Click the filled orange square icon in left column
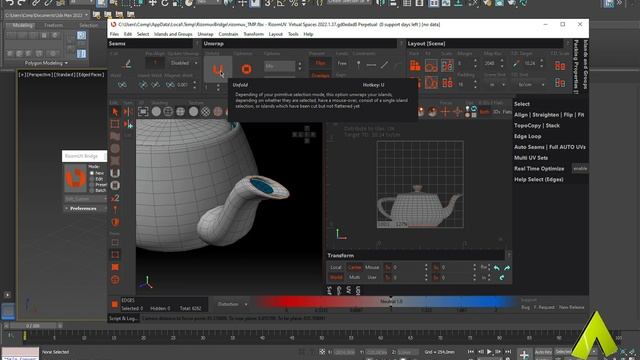The width and height of the screenshot is (640, 360). 115,267
